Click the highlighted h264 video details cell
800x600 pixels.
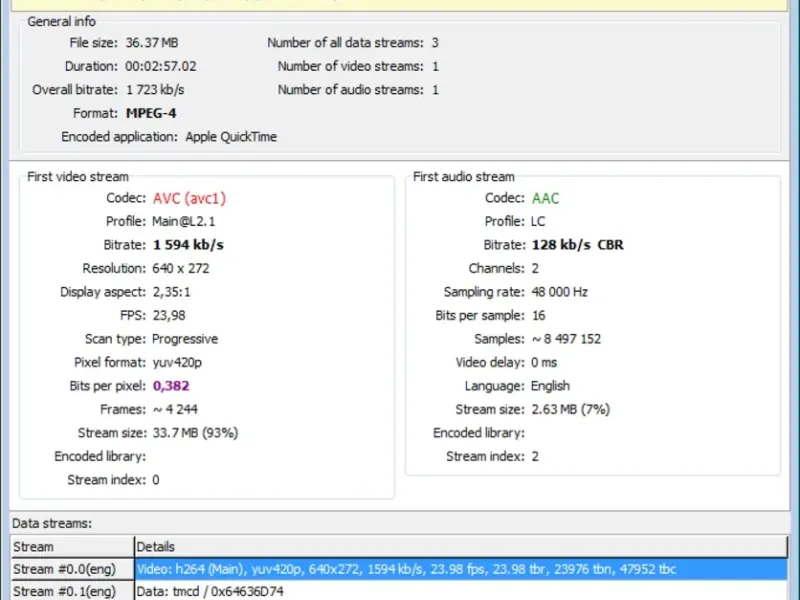click(x=406, y=569)
